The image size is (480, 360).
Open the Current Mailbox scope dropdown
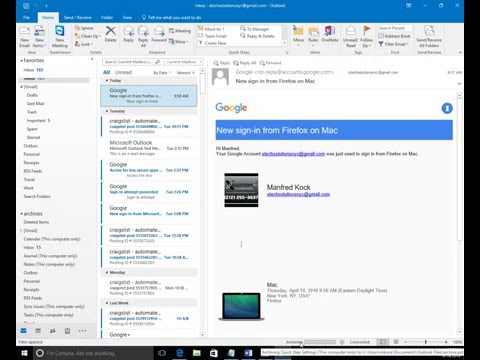(x=184, y=62)
